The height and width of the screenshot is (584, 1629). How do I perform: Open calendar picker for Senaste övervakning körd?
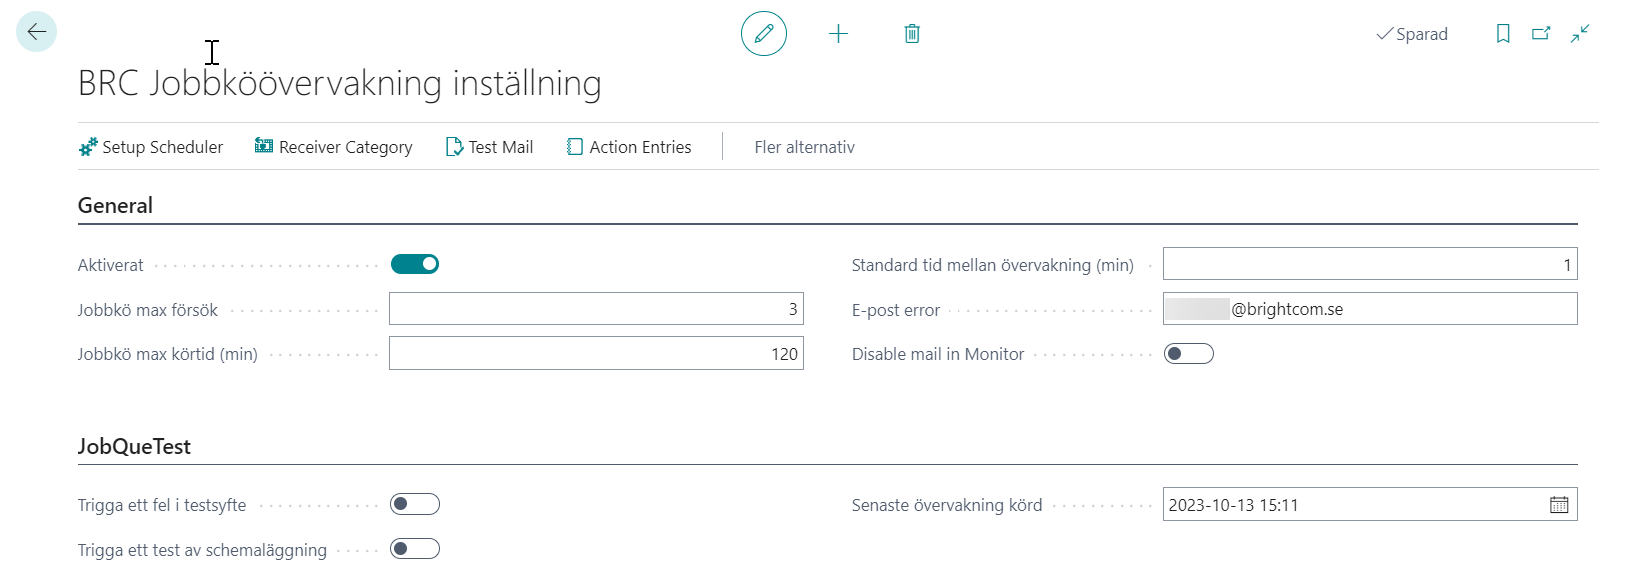tap(1559, 505)
